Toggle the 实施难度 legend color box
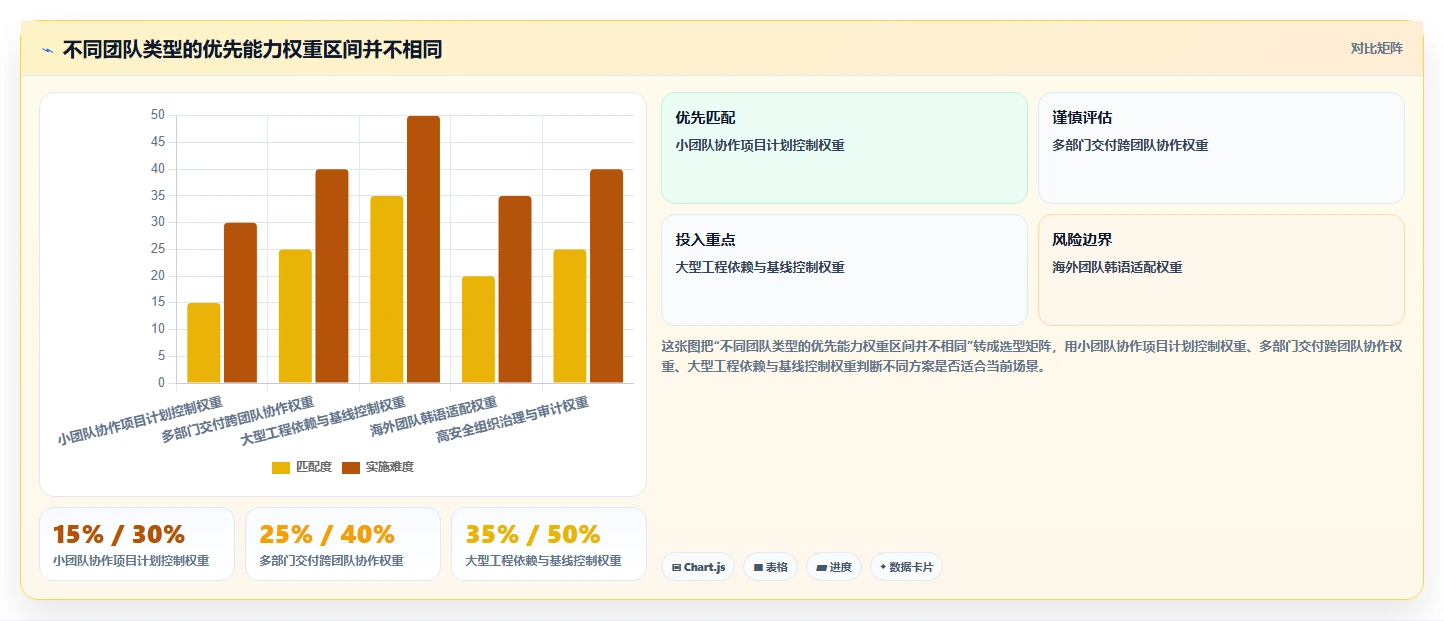Viewport: 1444px width, 621px height. [x=351, y=467]
